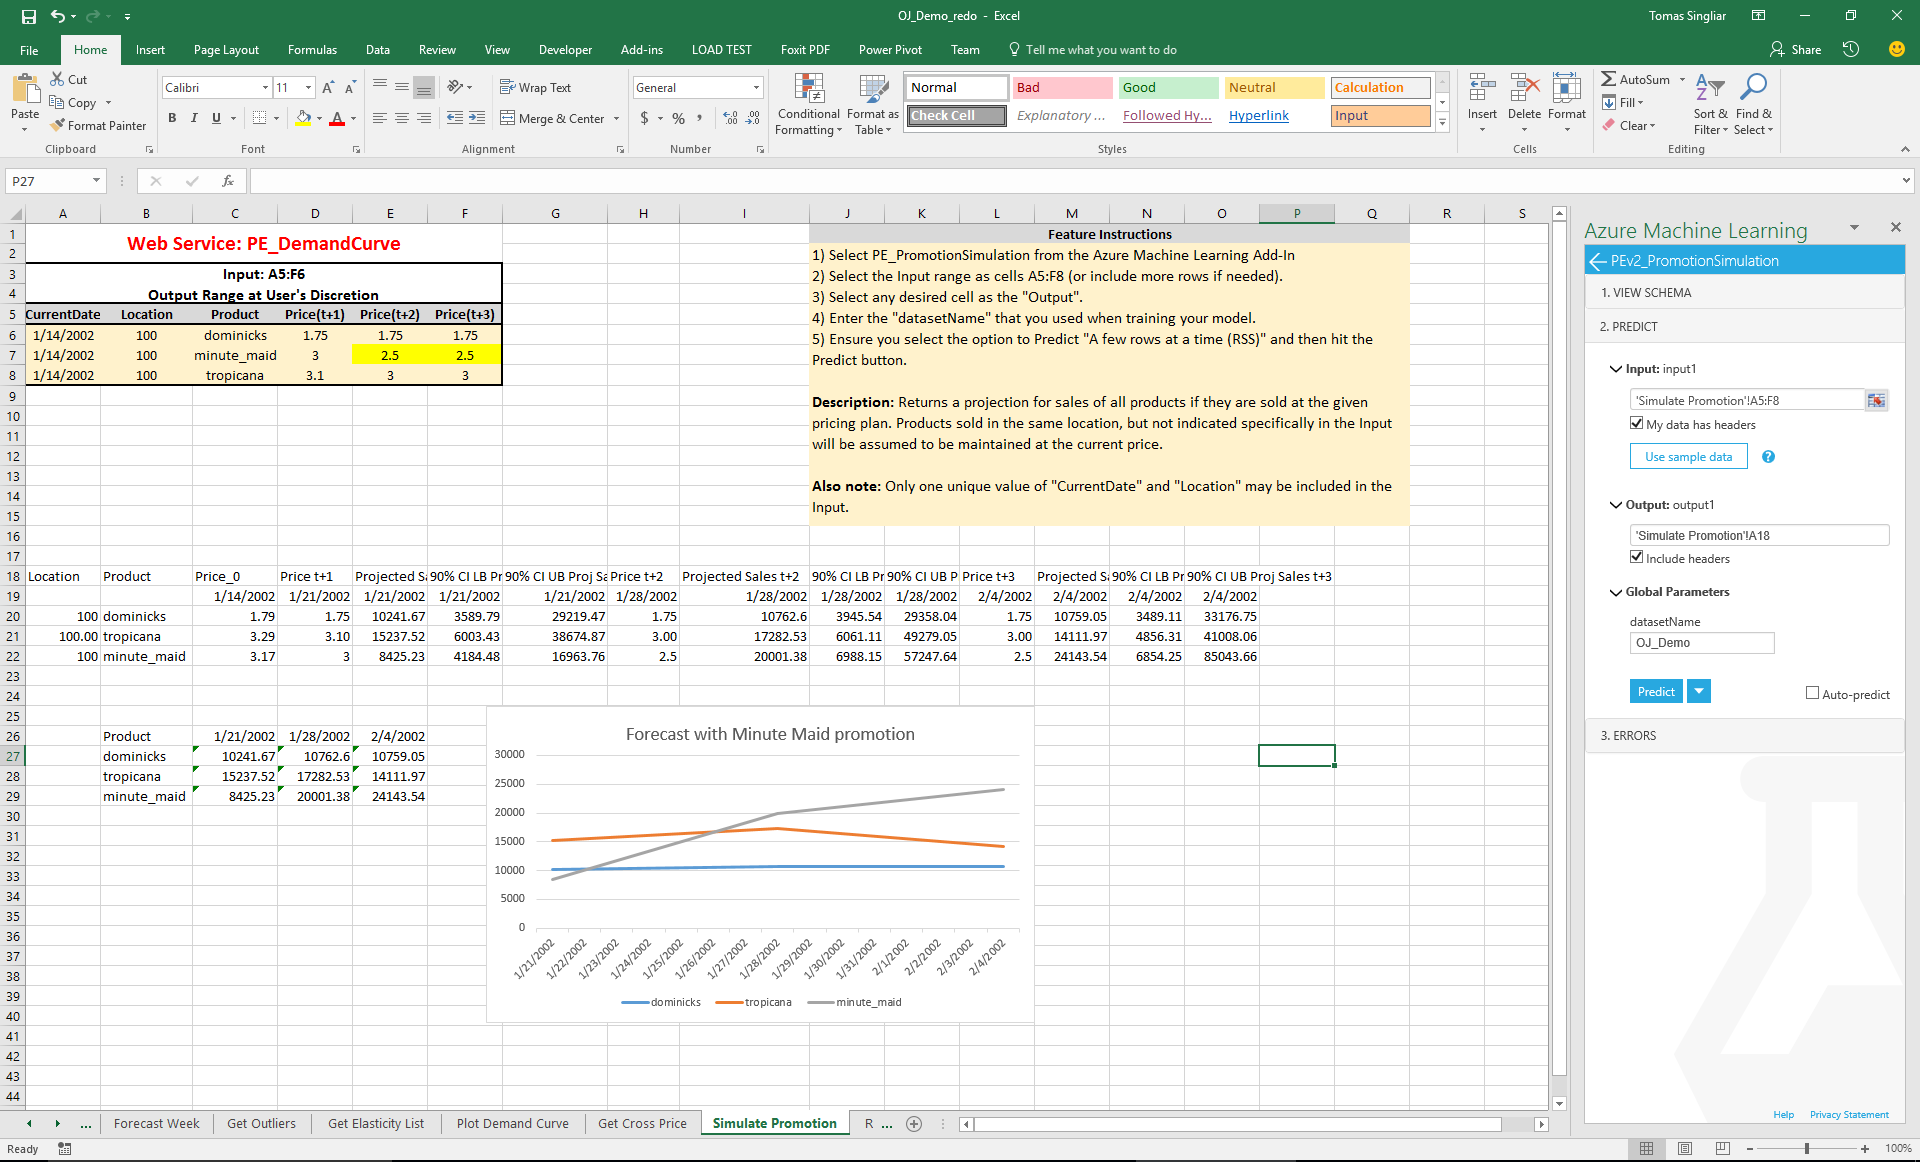
Task: Click Wrap Text command
Action: (535, 88)
